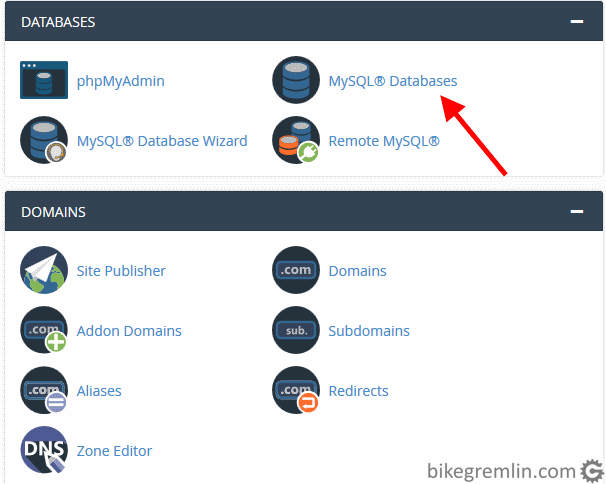
Task: Open the Addon Domains plus icon
Action: [x=44, y=330]
